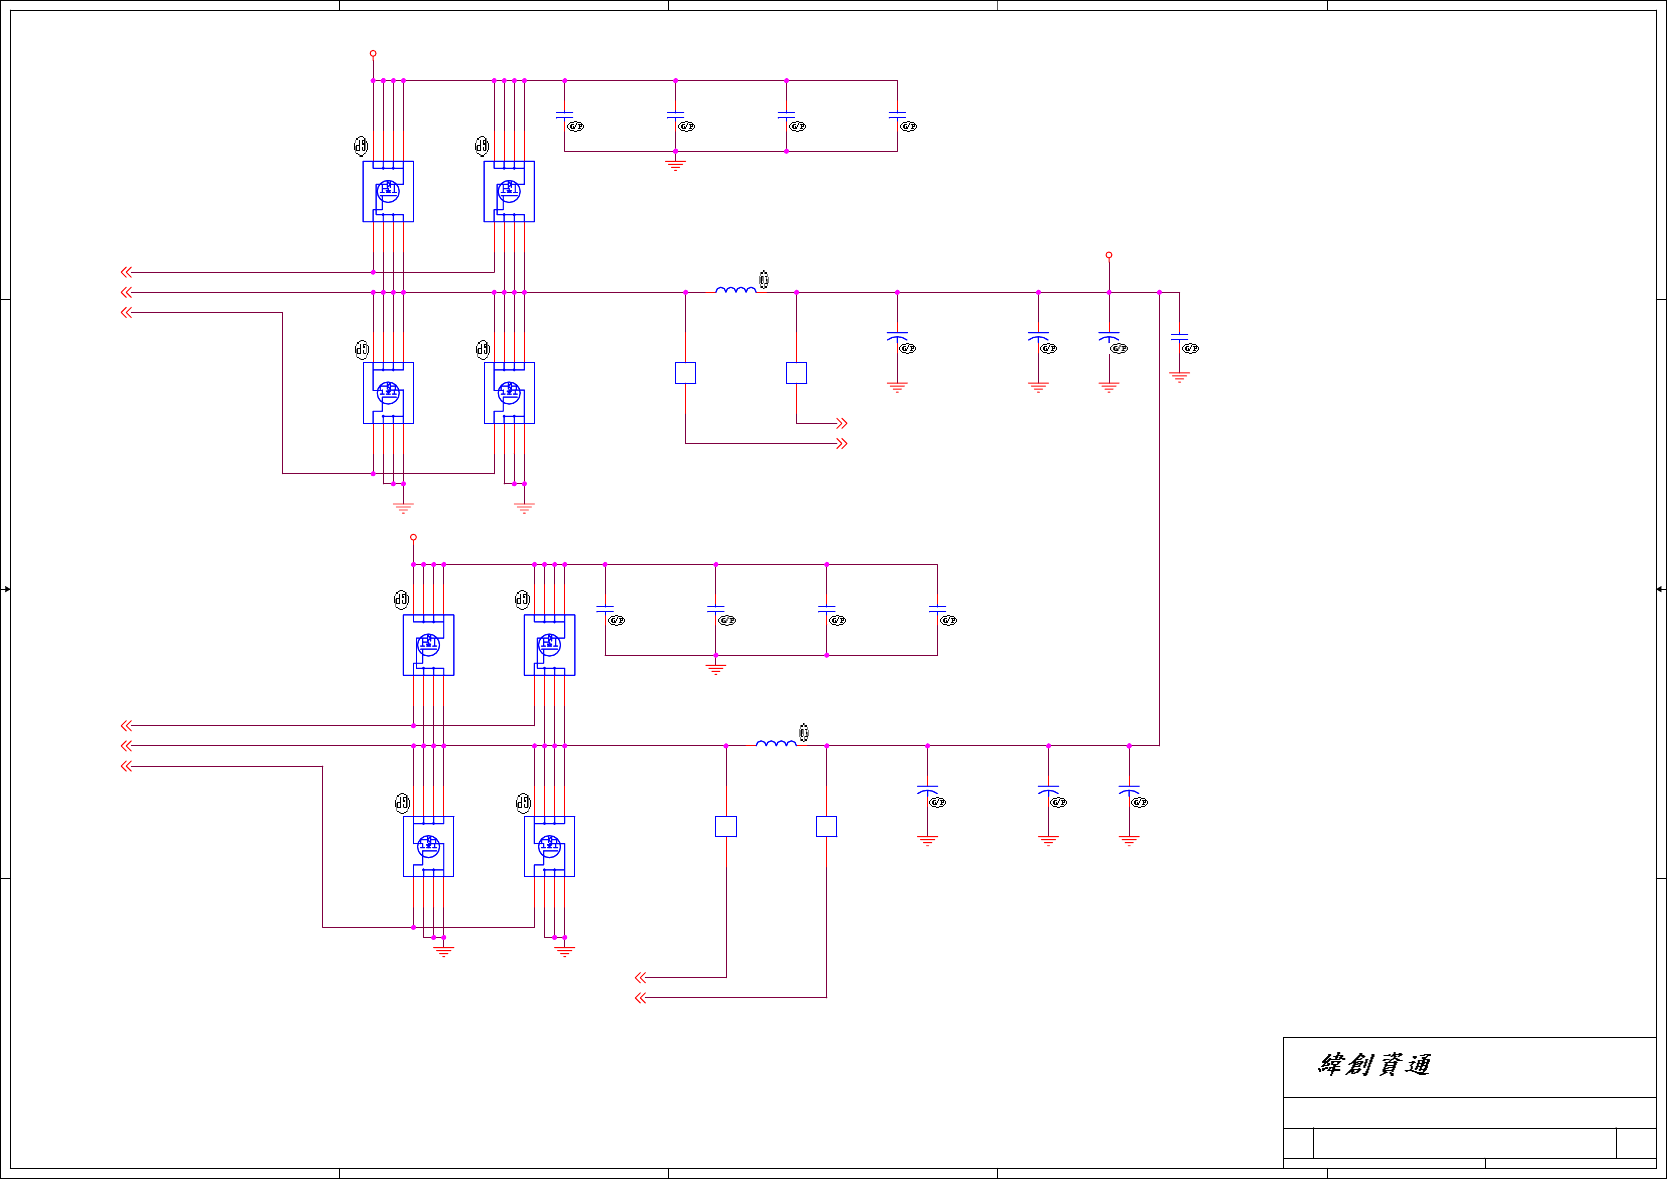
Task: Select lower circuit's high-side right MOSFET
Action: pos(549,645)
